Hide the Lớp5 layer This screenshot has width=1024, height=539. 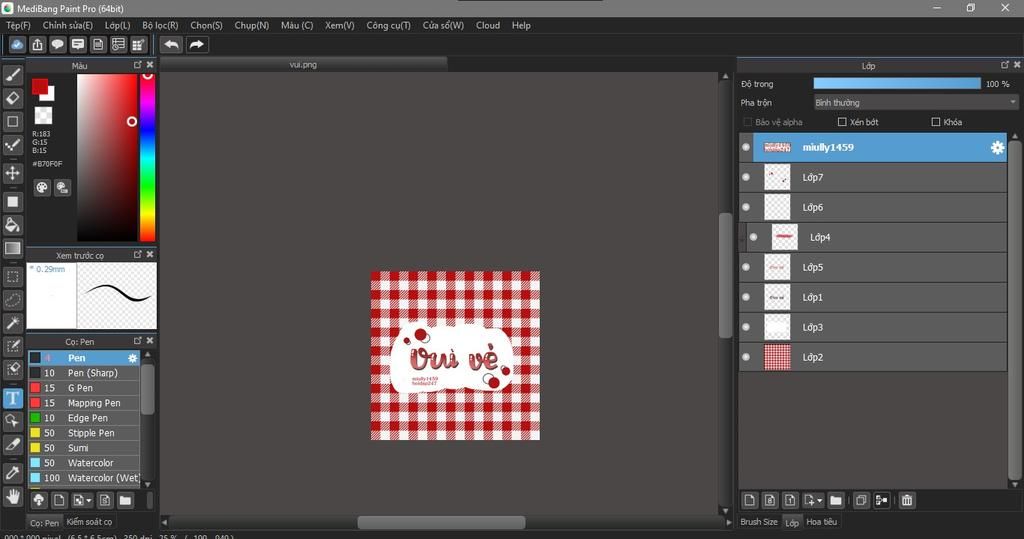[746, 267]
